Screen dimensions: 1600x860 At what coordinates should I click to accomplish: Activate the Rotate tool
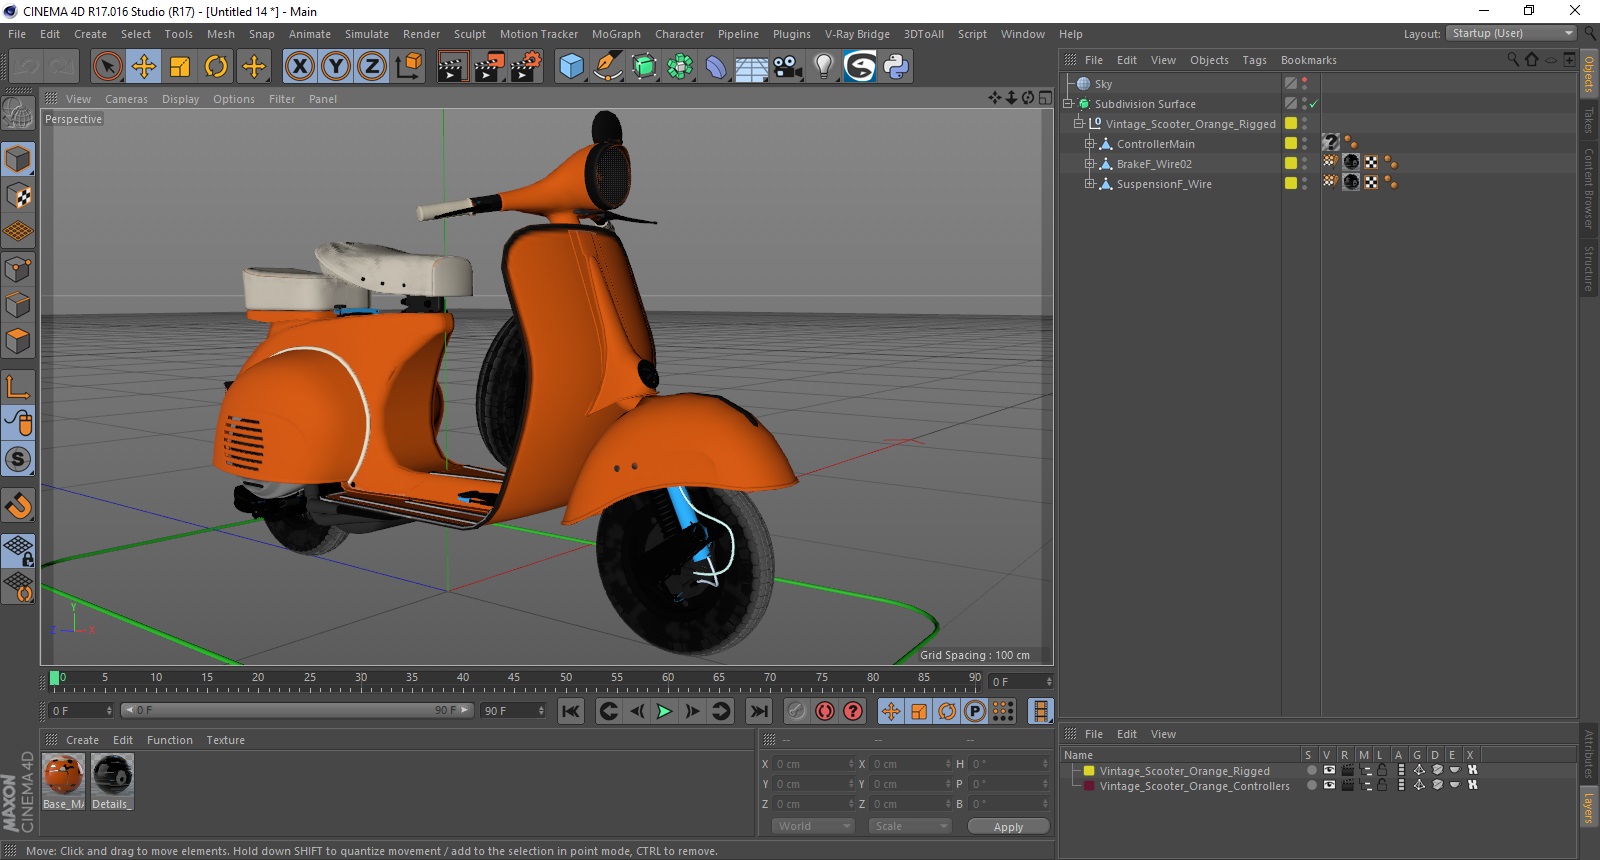click(216, 67)
